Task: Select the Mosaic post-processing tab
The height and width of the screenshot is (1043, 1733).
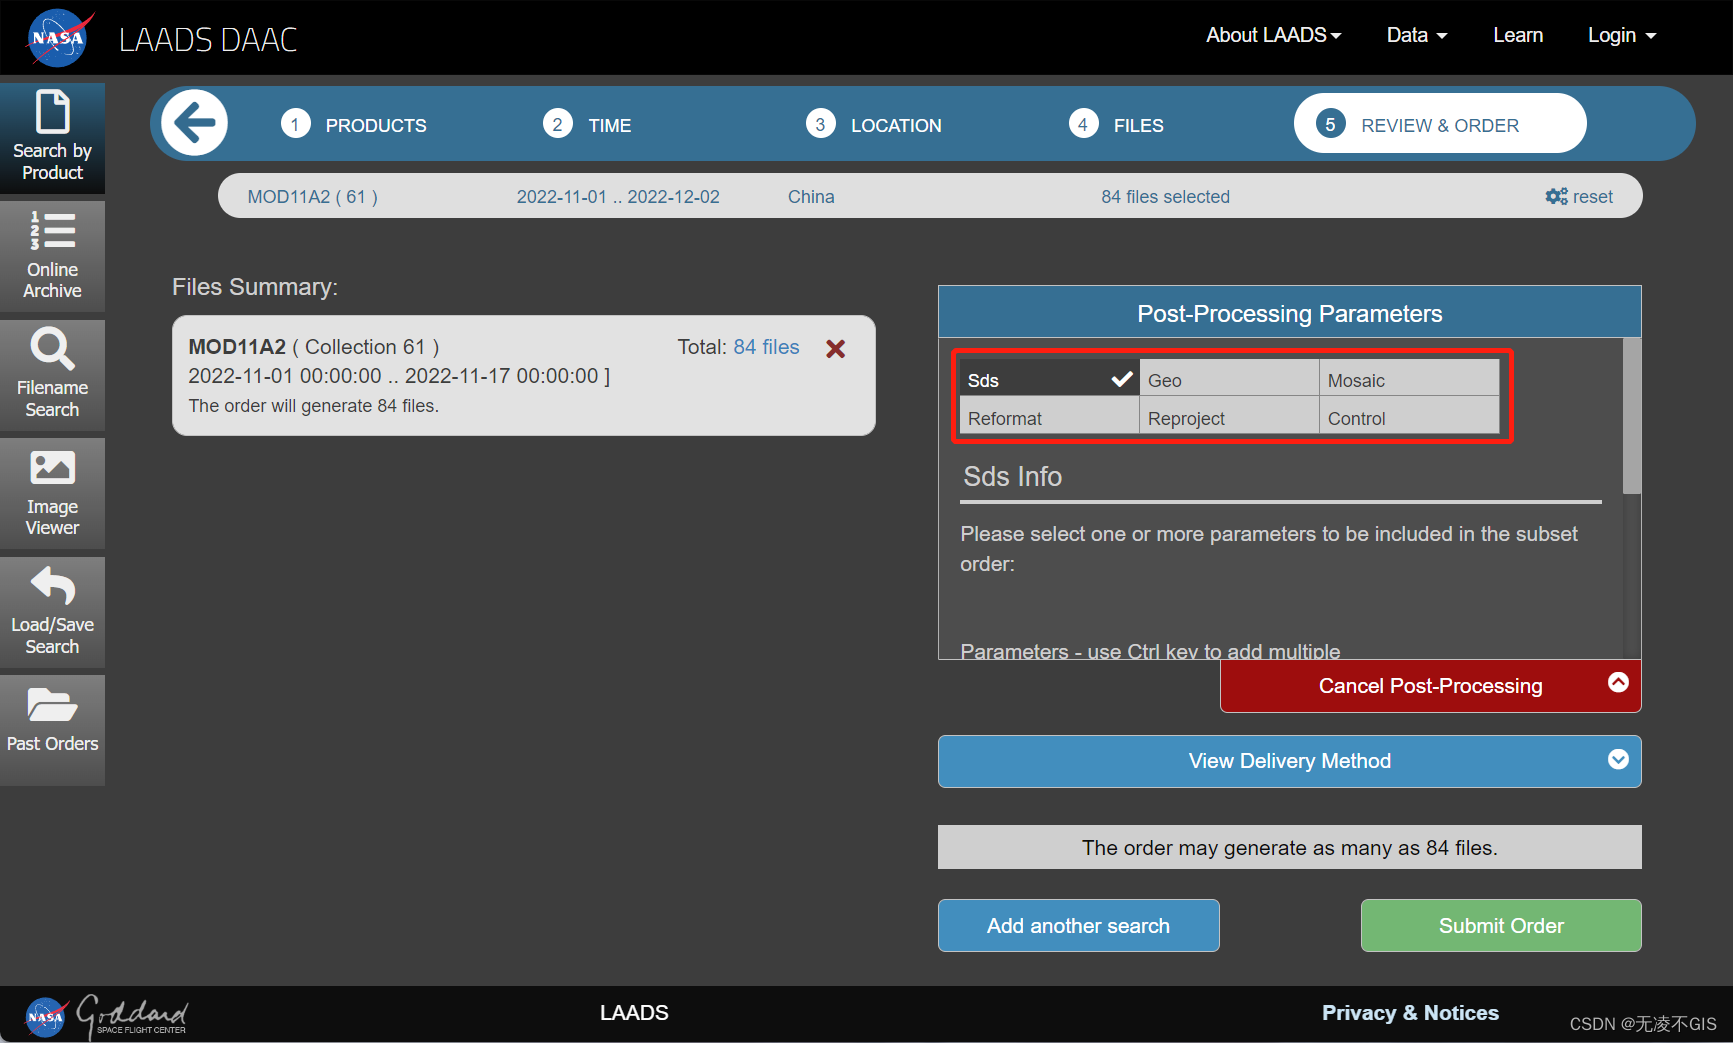Action: pyautogui.click(x=1409, y=378)
